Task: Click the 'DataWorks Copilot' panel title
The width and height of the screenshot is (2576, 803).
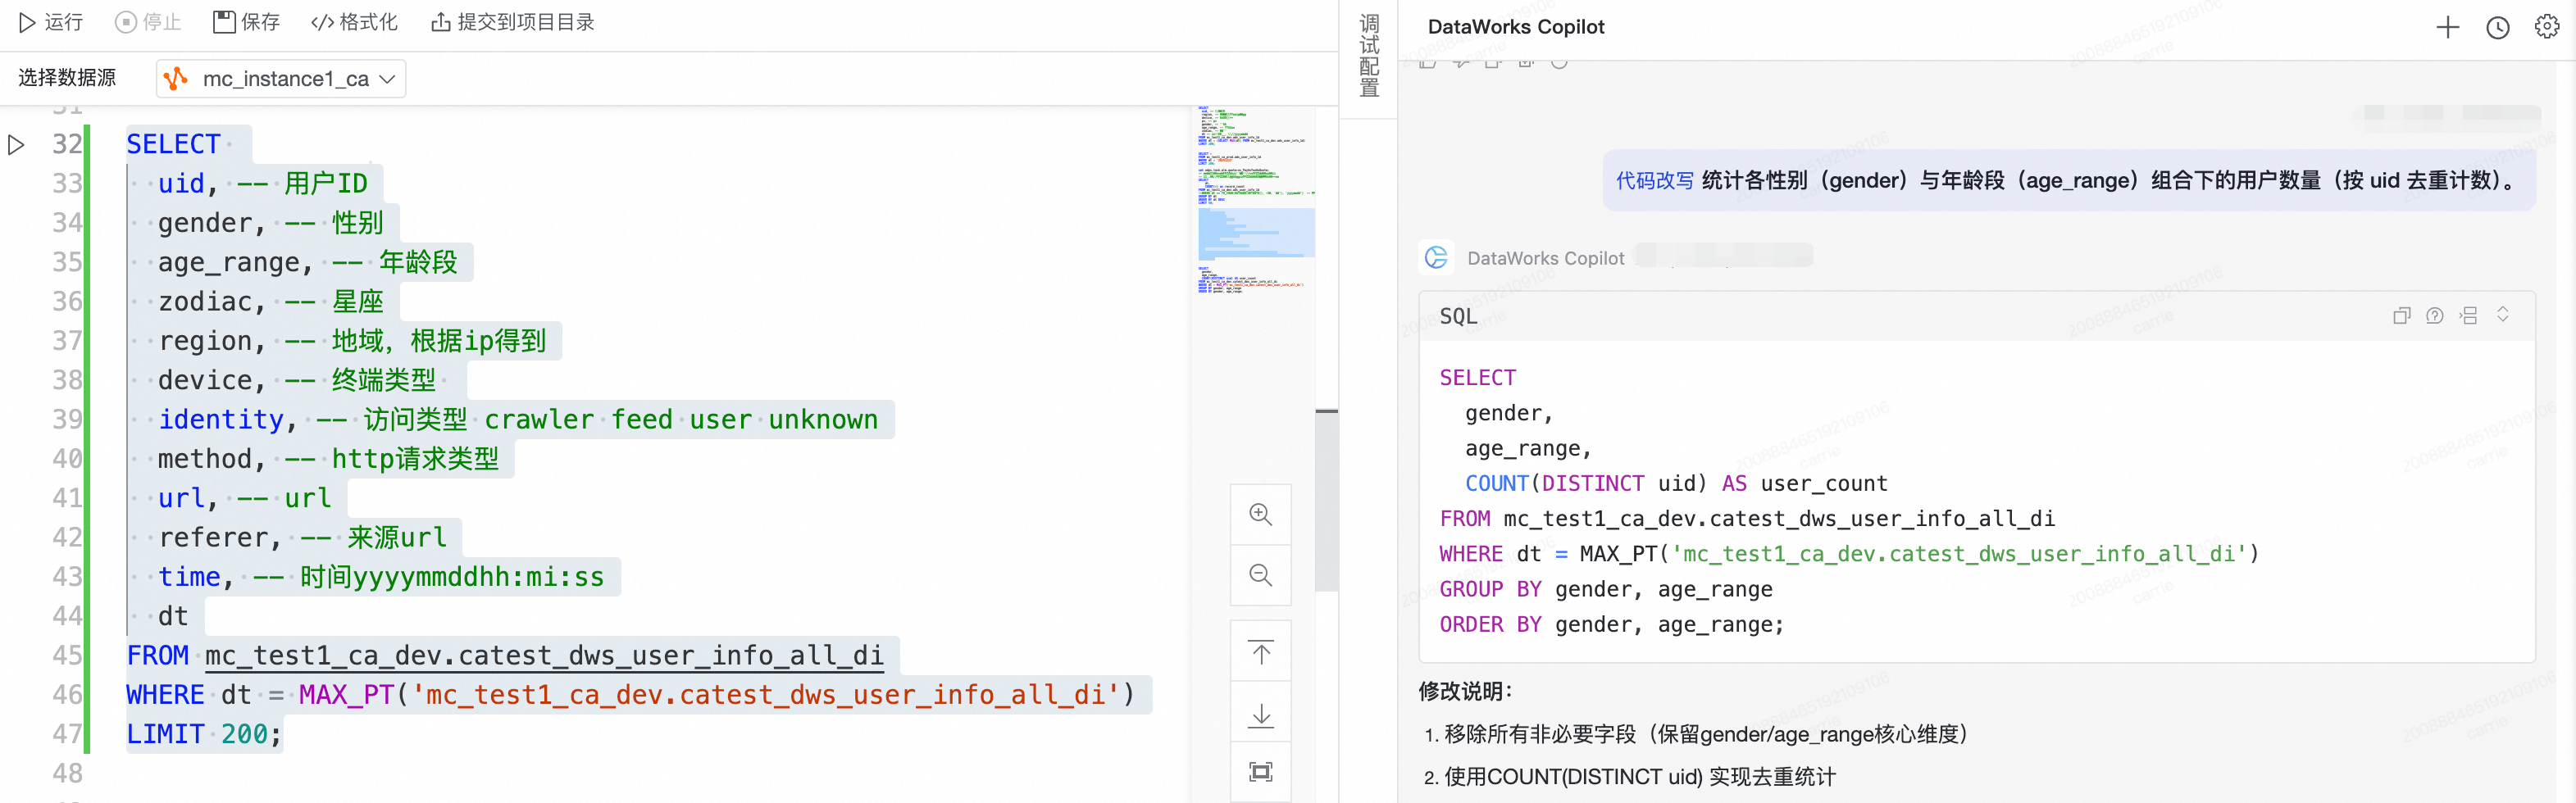Action: [x=1515, y=27]
